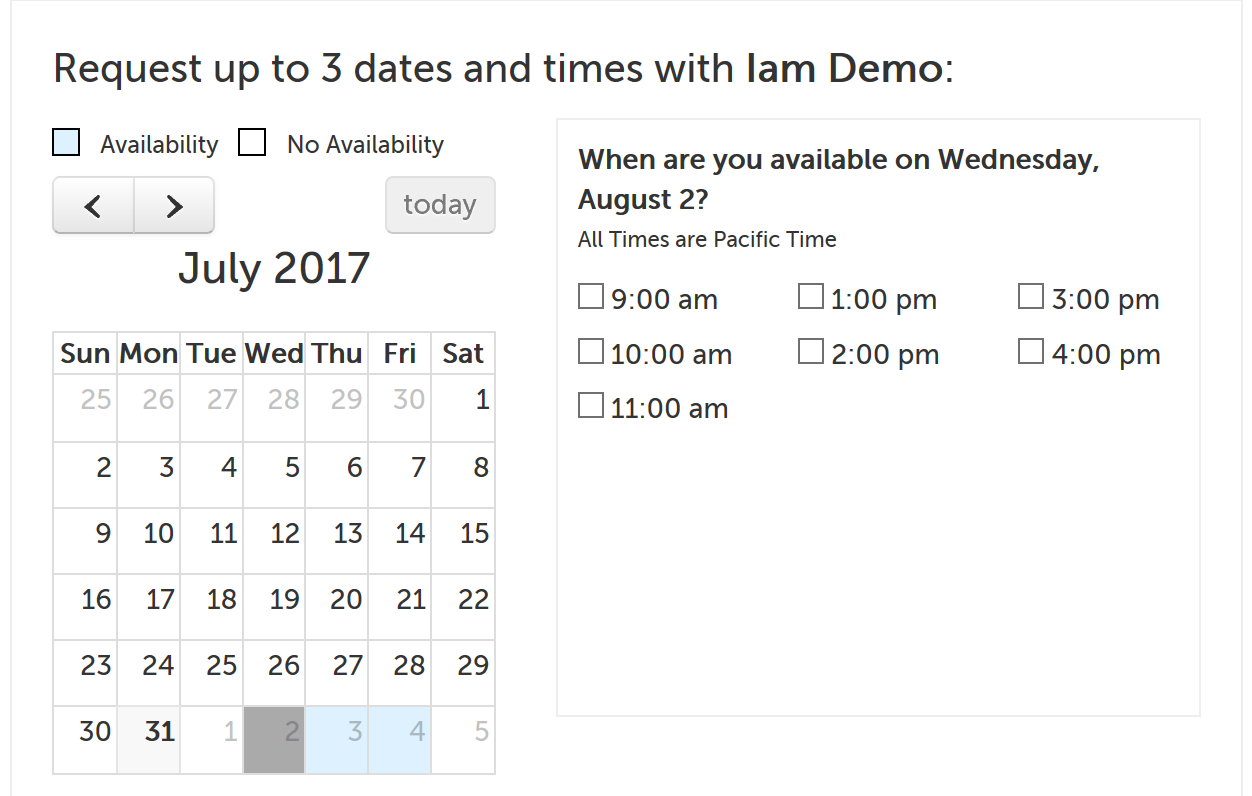
Task: Click the No Availability legend swatch
Action: 251,142
